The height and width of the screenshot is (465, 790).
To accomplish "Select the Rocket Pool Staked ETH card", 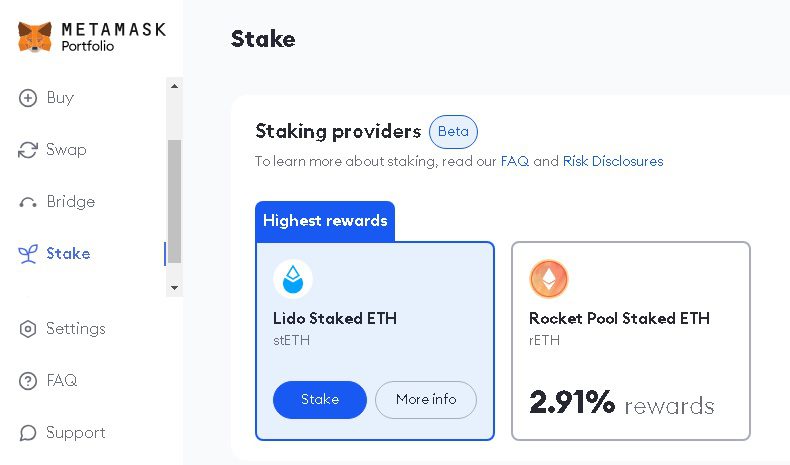I will coord(630,340).
